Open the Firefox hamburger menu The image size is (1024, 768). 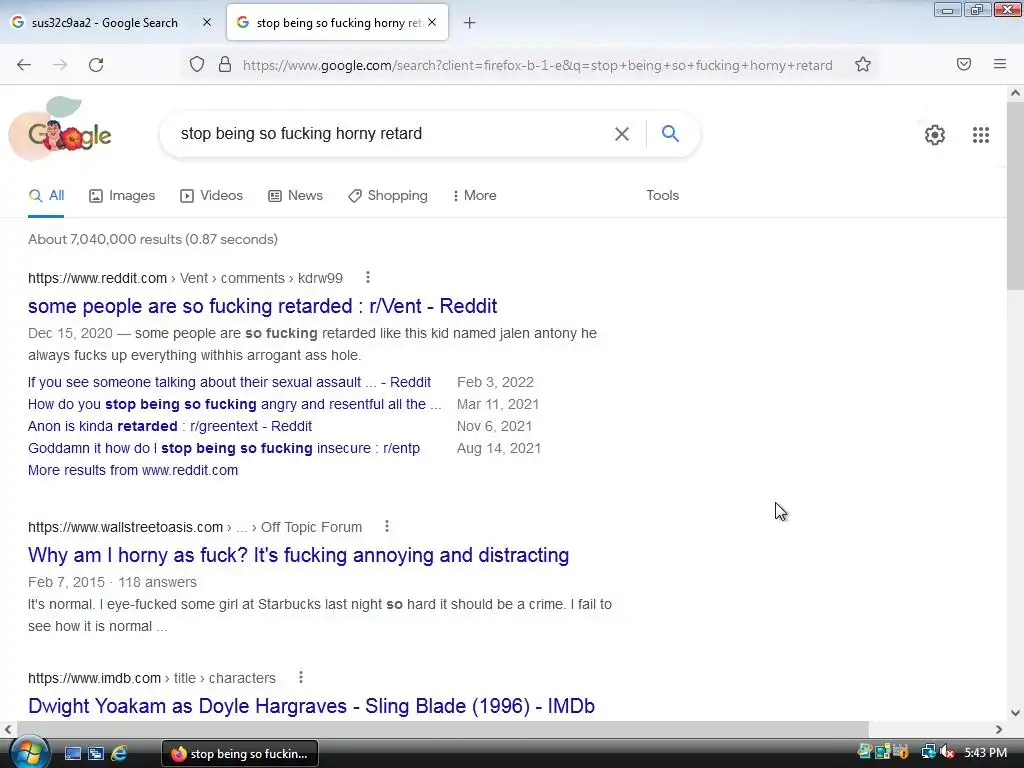click(1000, 64)
